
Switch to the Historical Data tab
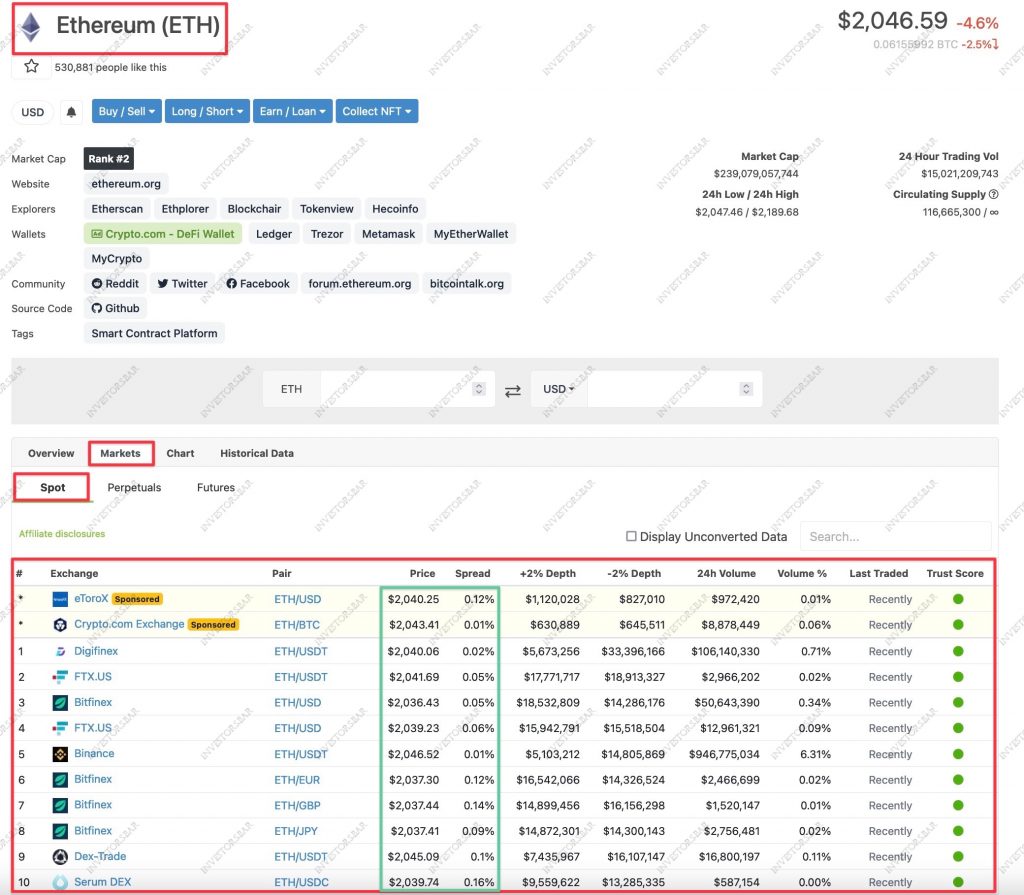(257, 453)
